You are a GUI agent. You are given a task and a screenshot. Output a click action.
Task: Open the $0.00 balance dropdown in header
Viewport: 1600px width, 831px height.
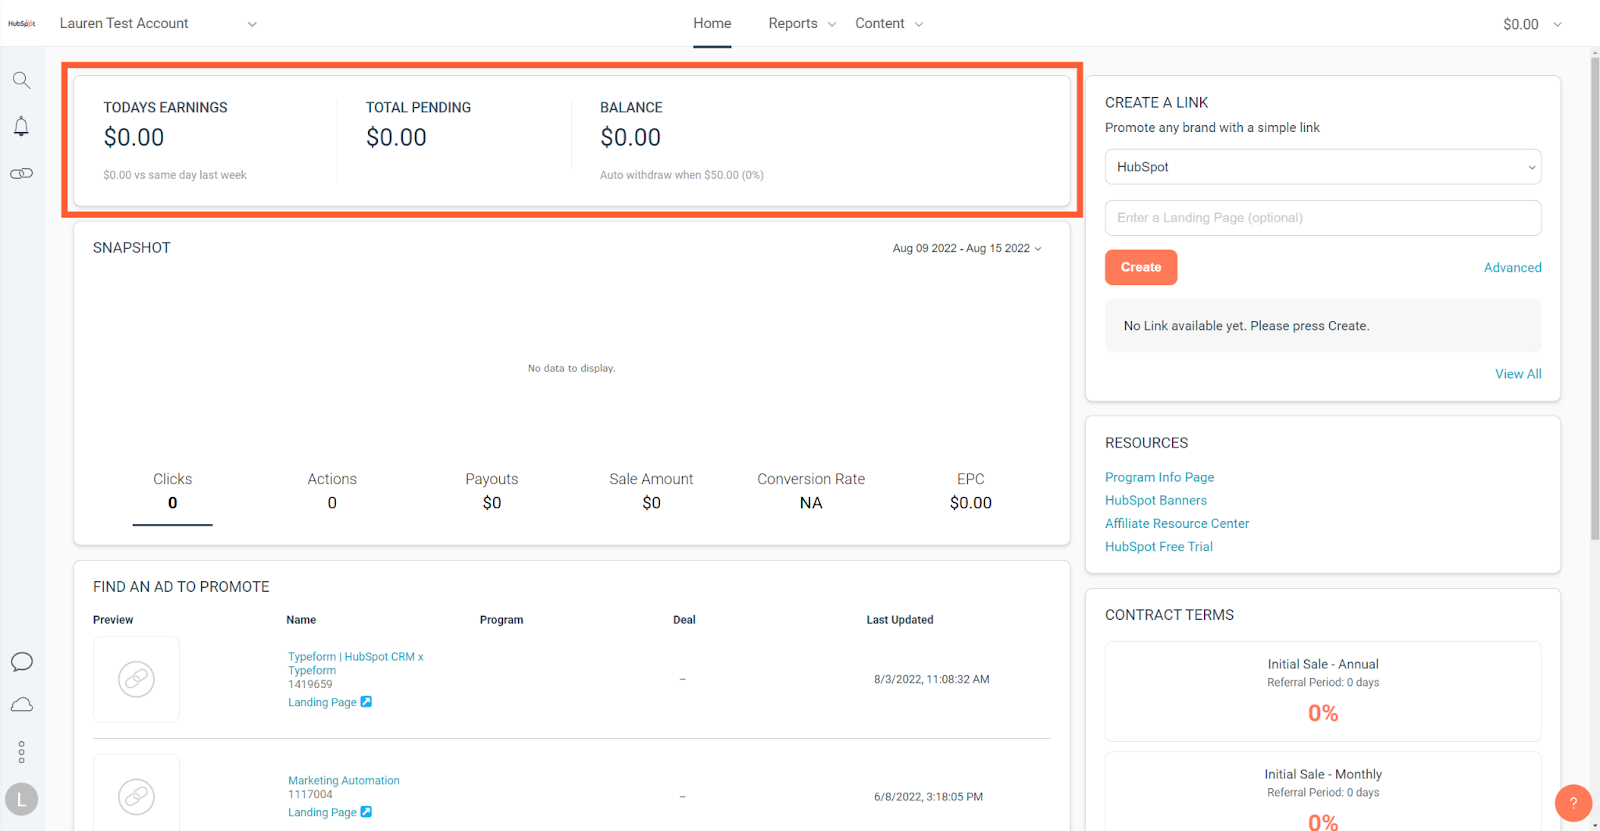point(1532,24)
